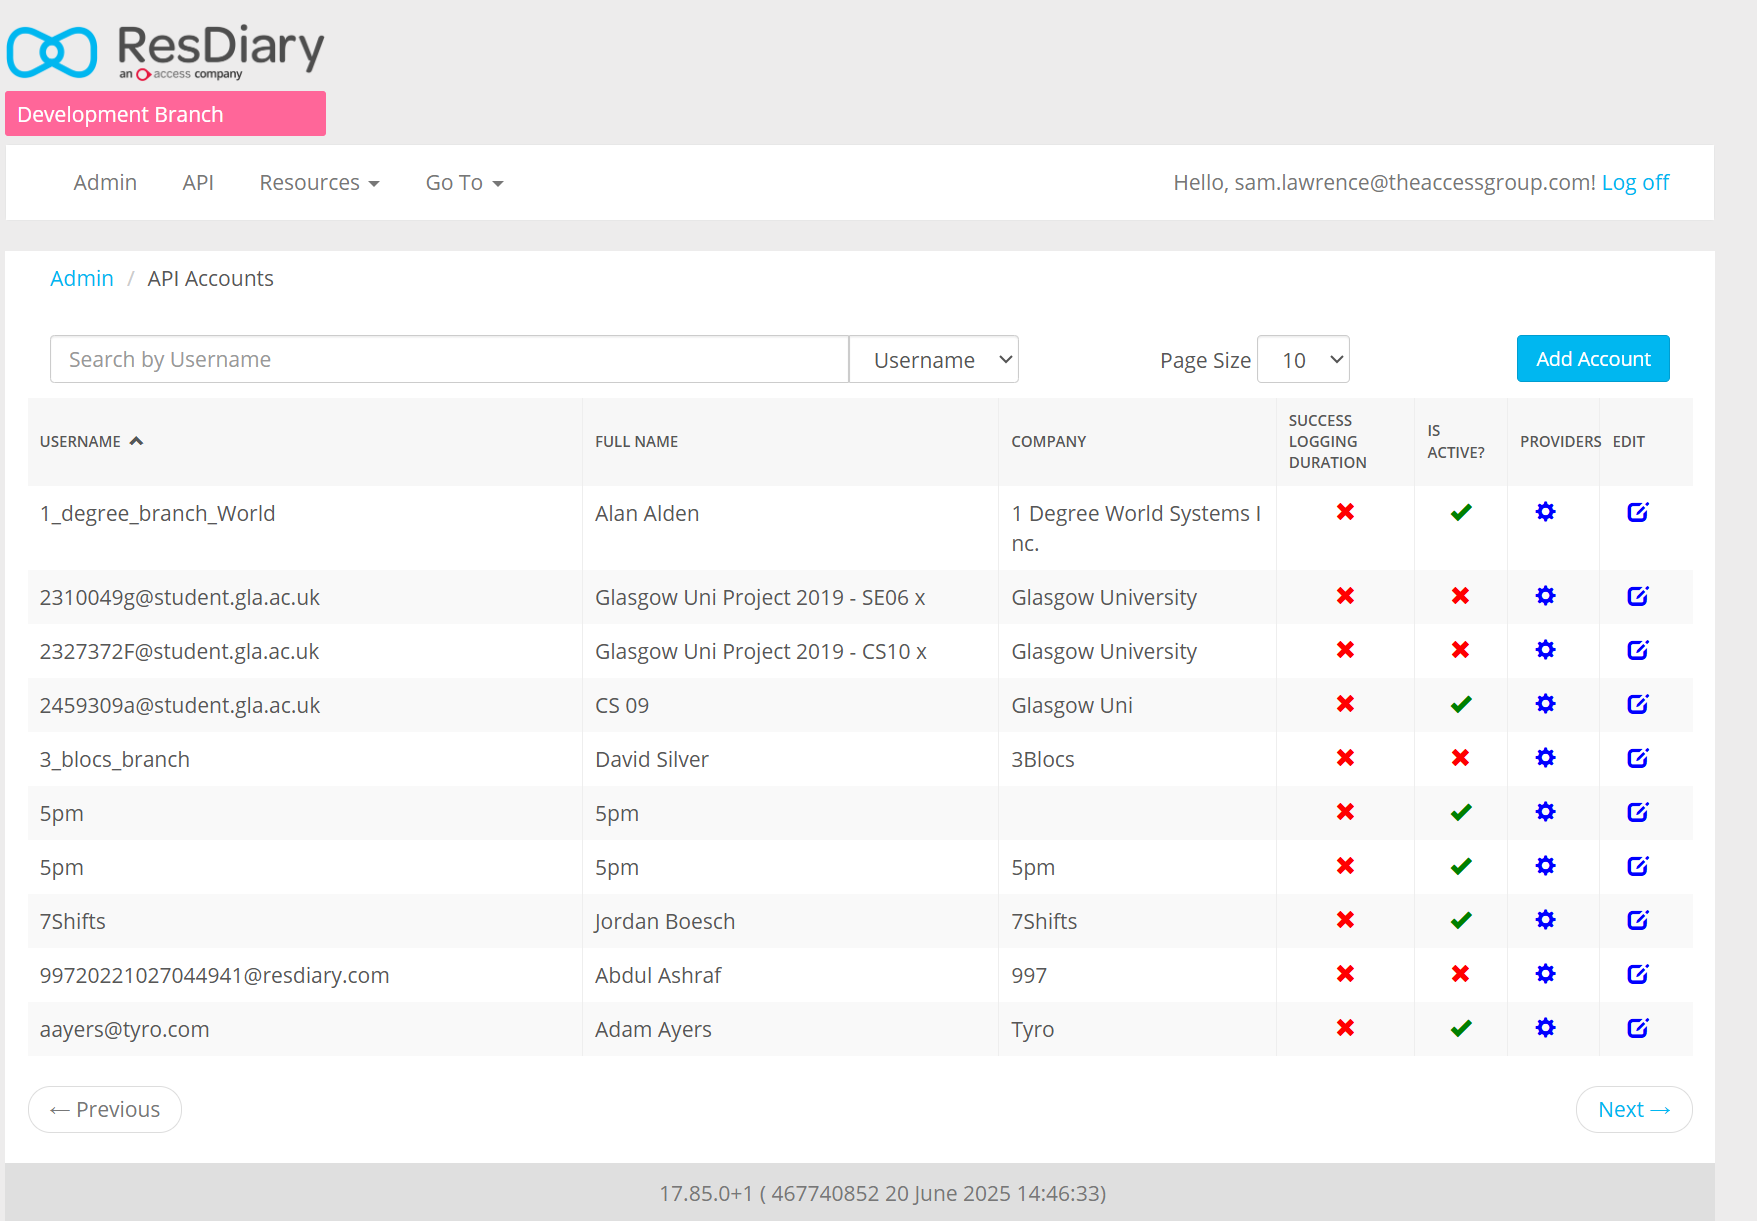Edit the 3_blocs_branch account
This screenshot has width=1757, height=1221.
[x=1638, y=758]
